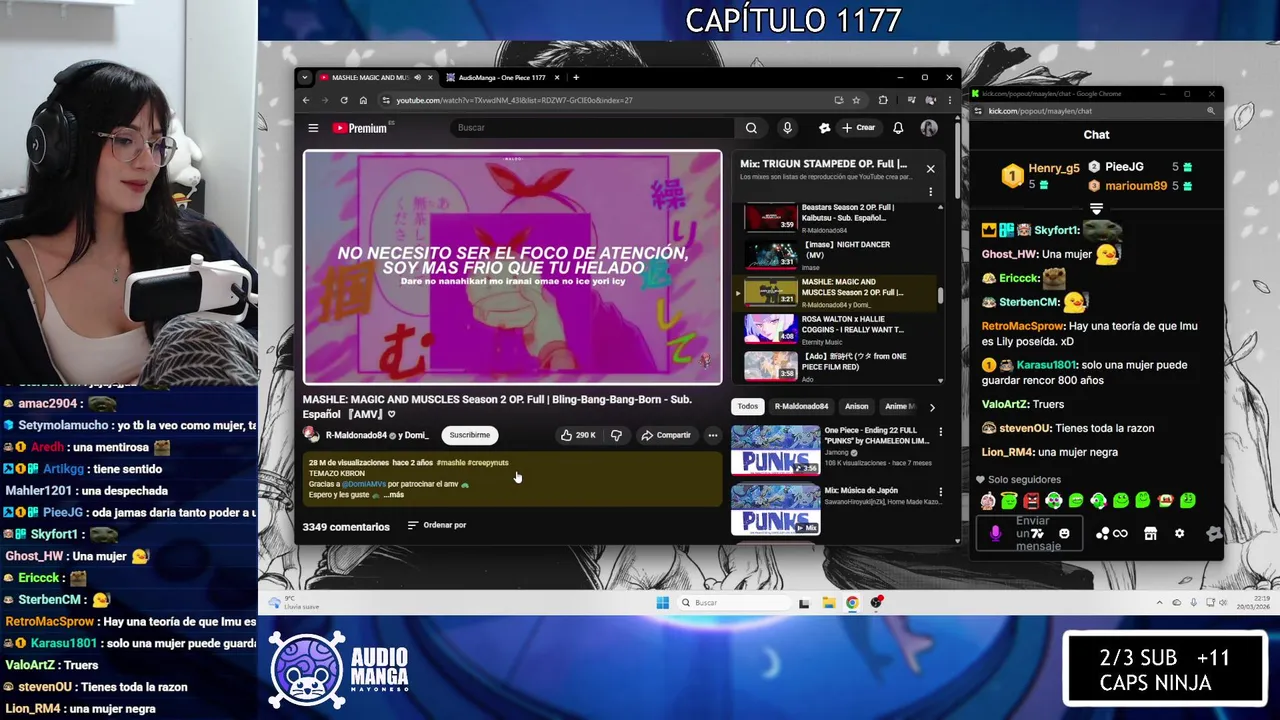This screenshot has width=1280, height=720.
Task: Bookmark this page with the star icon
Action: point(856,100)
